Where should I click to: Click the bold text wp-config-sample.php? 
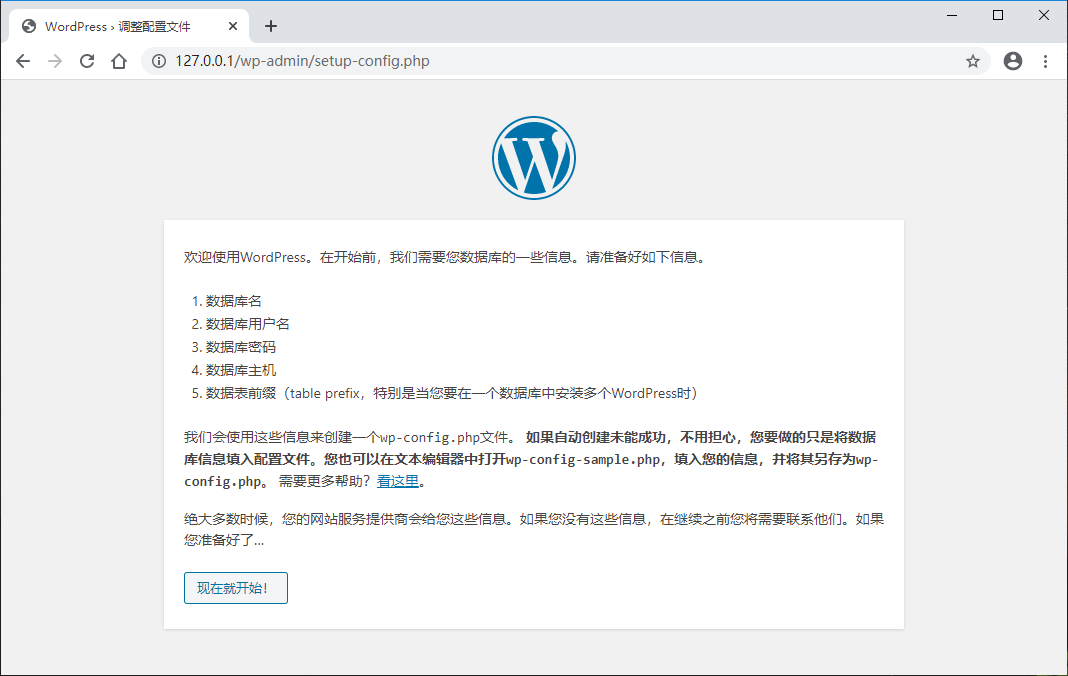coord(583,459)
